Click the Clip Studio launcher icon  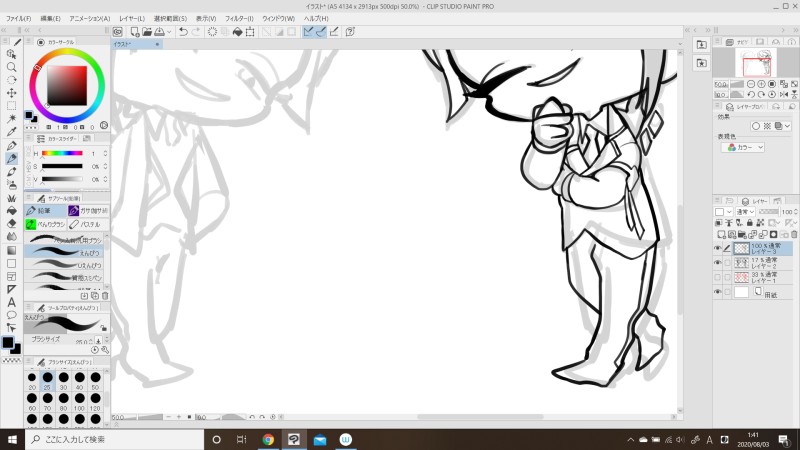pos(118,32)
